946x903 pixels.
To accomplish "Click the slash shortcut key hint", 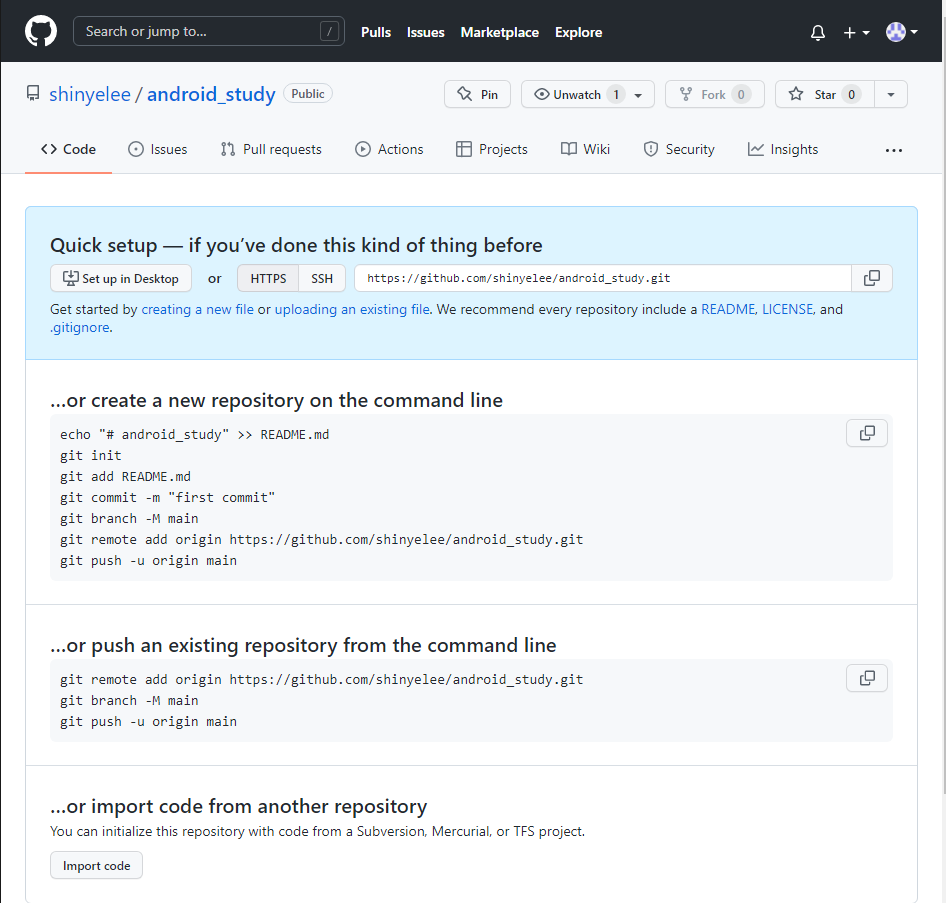I will coord(329,31).
